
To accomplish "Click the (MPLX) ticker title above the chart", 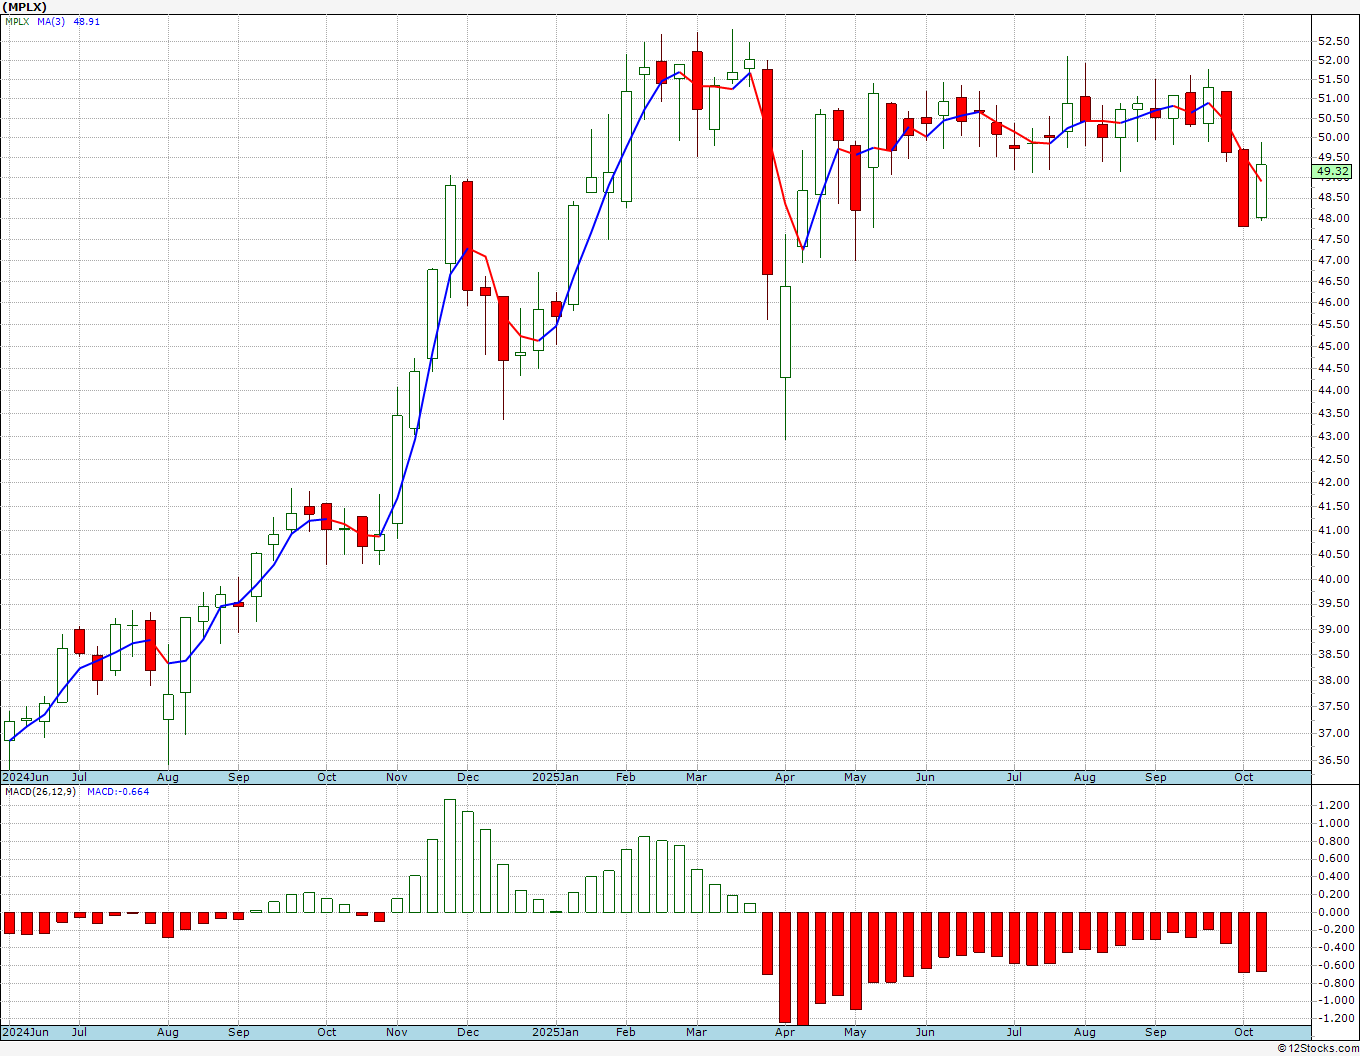I will pos(24,7).
